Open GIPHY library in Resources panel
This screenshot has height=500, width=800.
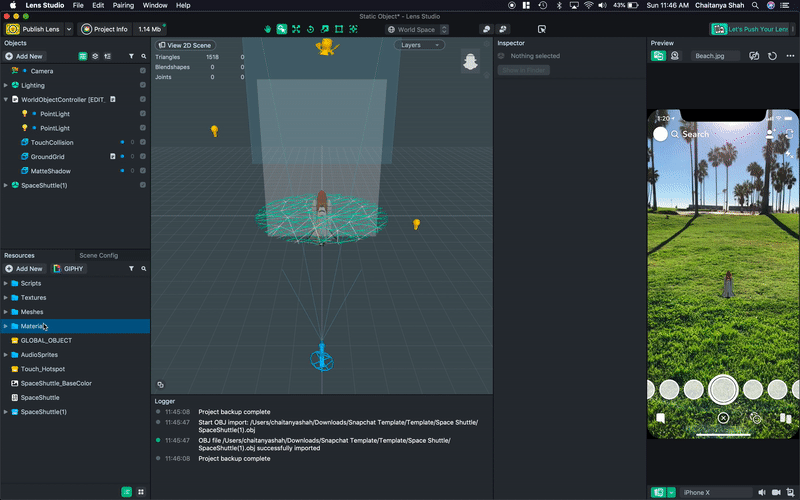[x=69, y=269]
